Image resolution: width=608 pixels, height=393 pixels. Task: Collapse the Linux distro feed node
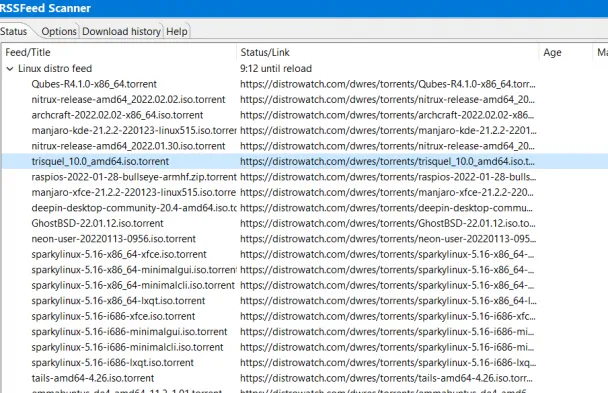10,69
